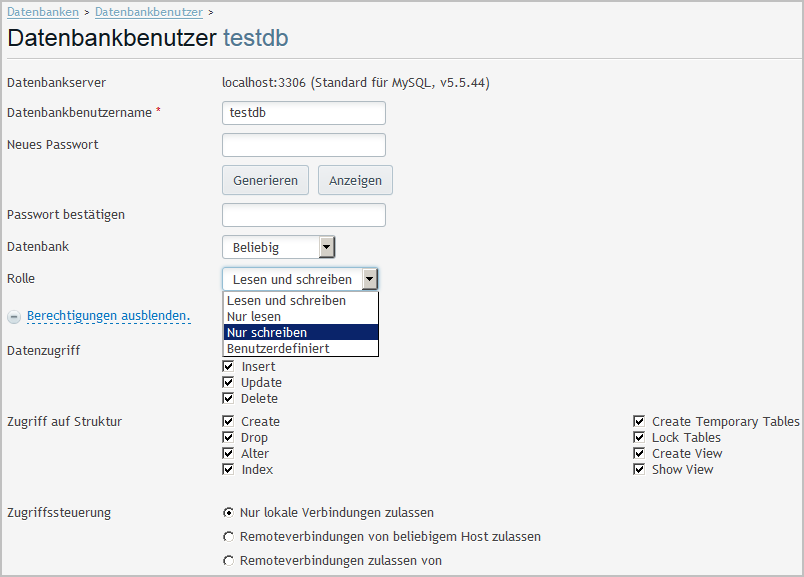Focus the Passwort bestätigen input field
Screen dimensions: 804x577
[x=304, y=215]
